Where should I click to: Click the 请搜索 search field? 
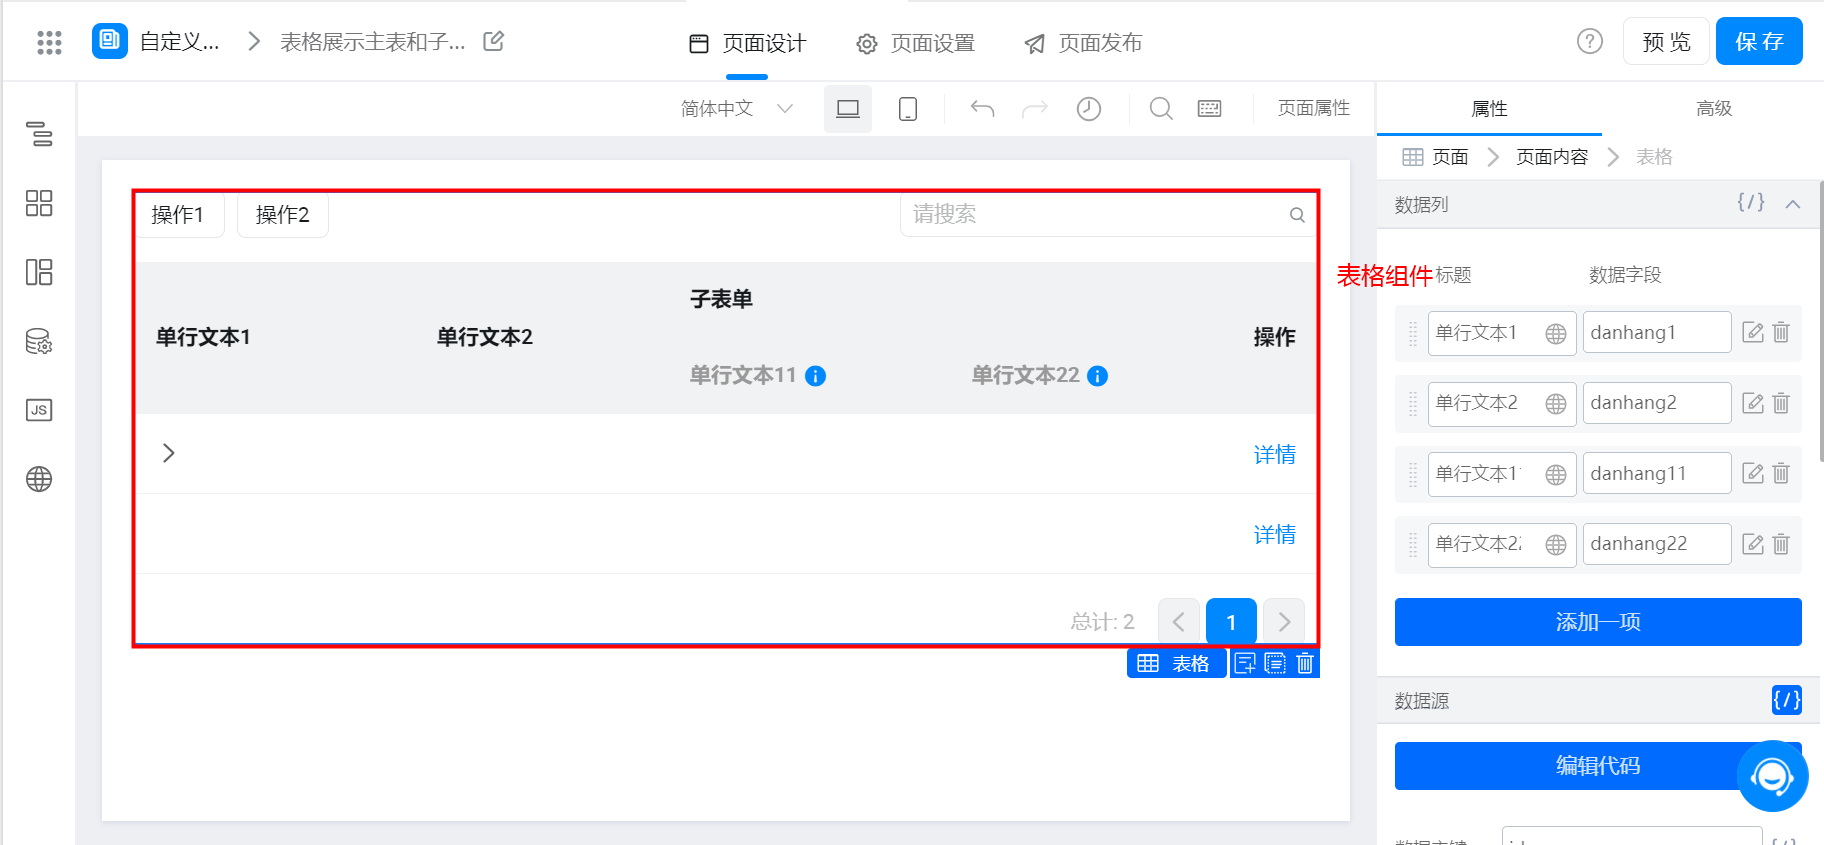click(x=1107, y=215)
